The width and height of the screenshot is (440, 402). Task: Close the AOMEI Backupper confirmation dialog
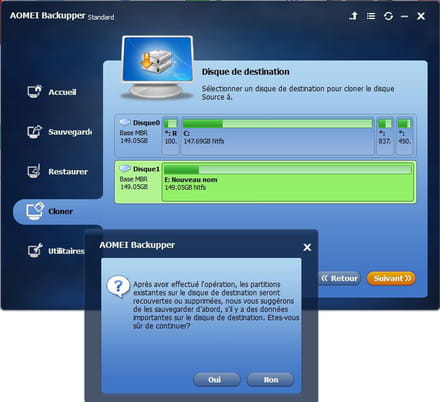(x=307, y=247)
